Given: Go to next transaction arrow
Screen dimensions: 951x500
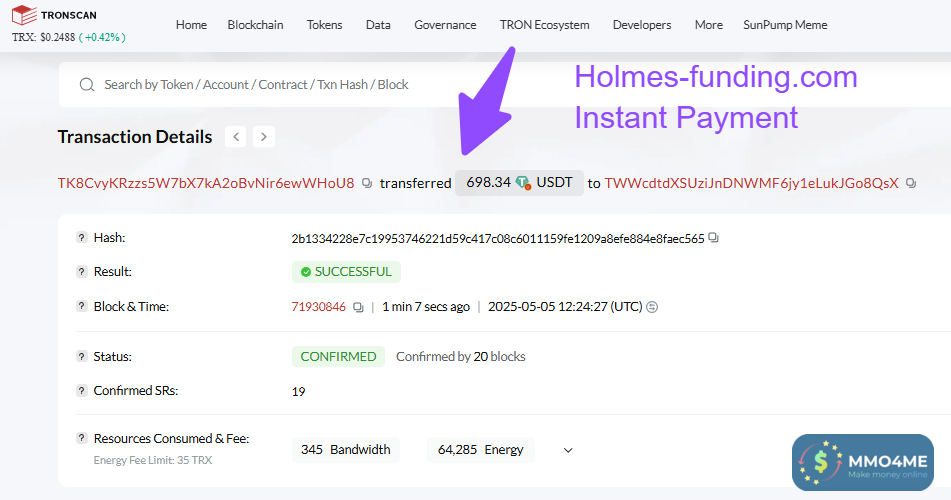Looking at the screenshot, I should 264,137.
